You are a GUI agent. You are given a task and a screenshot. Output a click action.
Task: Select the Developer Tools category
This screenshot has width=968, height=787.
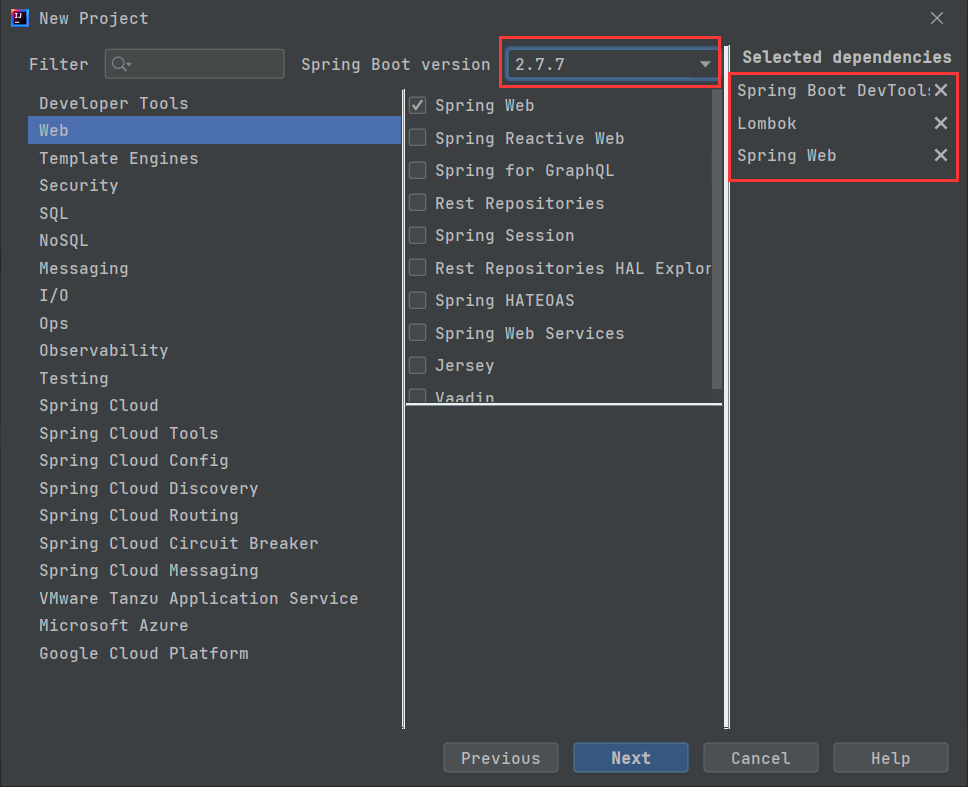113,103
